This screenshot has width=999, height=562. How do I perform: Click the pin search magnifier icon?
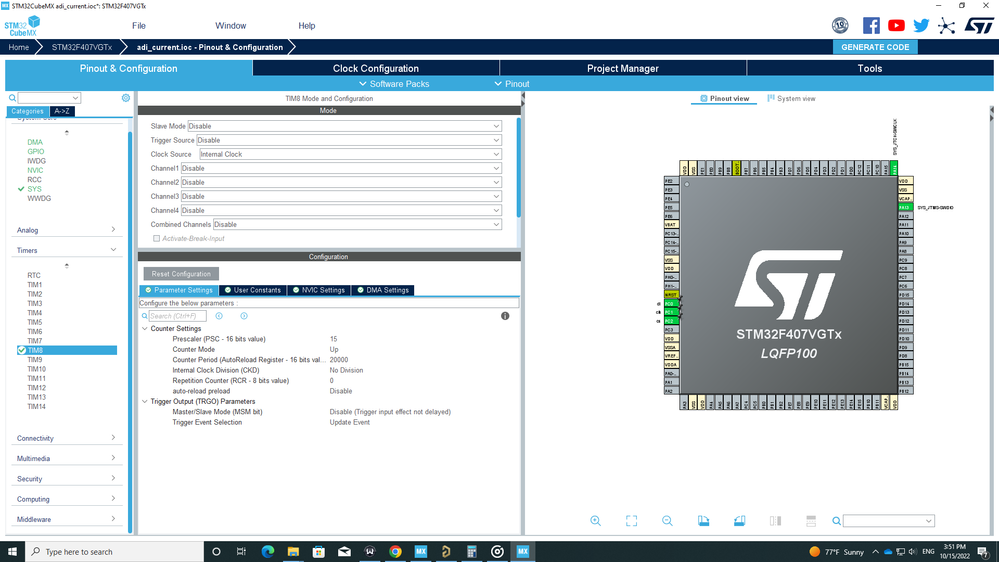pyautogui.click(x=837, y=521)
